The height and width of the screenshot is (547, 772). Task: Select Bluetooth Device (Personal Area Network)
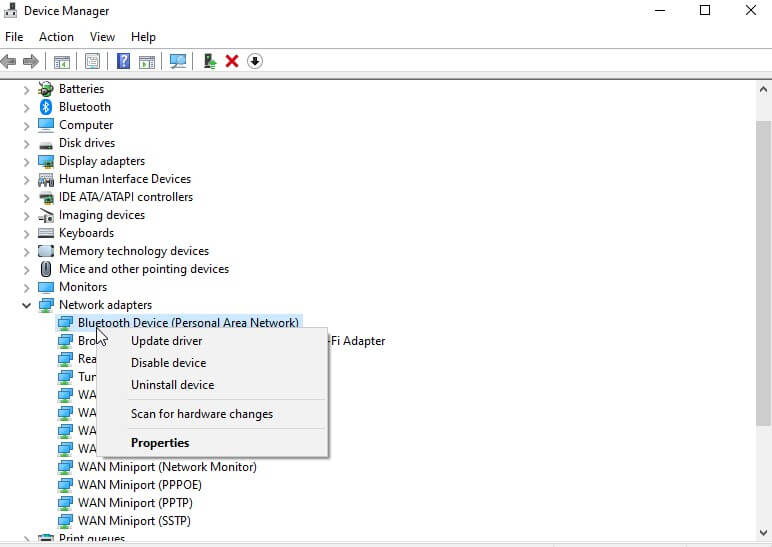[188, 323]
